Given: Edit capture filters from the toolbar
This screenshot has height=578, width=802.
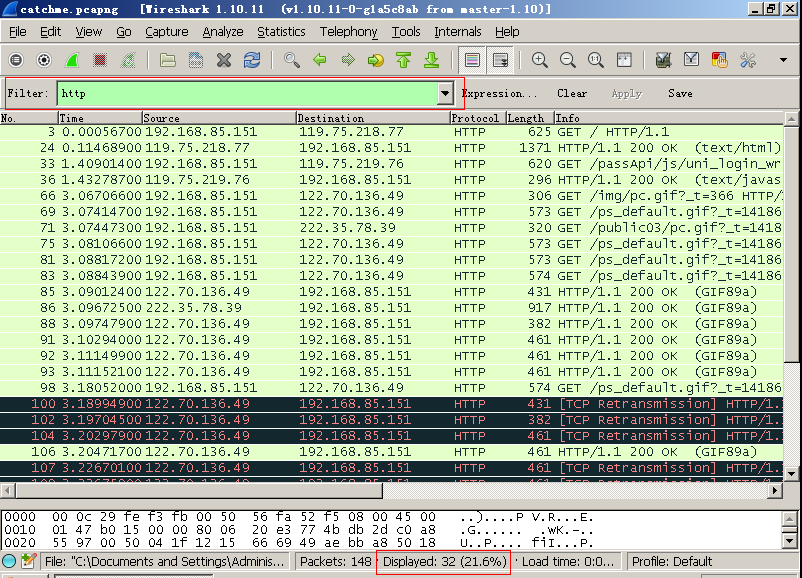Looking at the screenshot, I should [663, 60].
